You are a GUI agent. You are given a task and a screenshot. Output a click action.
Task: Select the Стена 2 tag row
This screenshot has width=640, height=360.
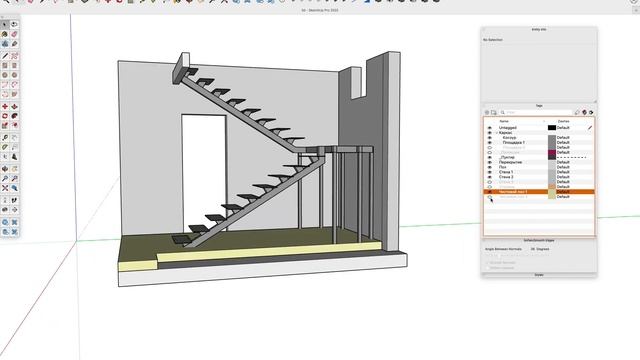[x=539, y=177]
